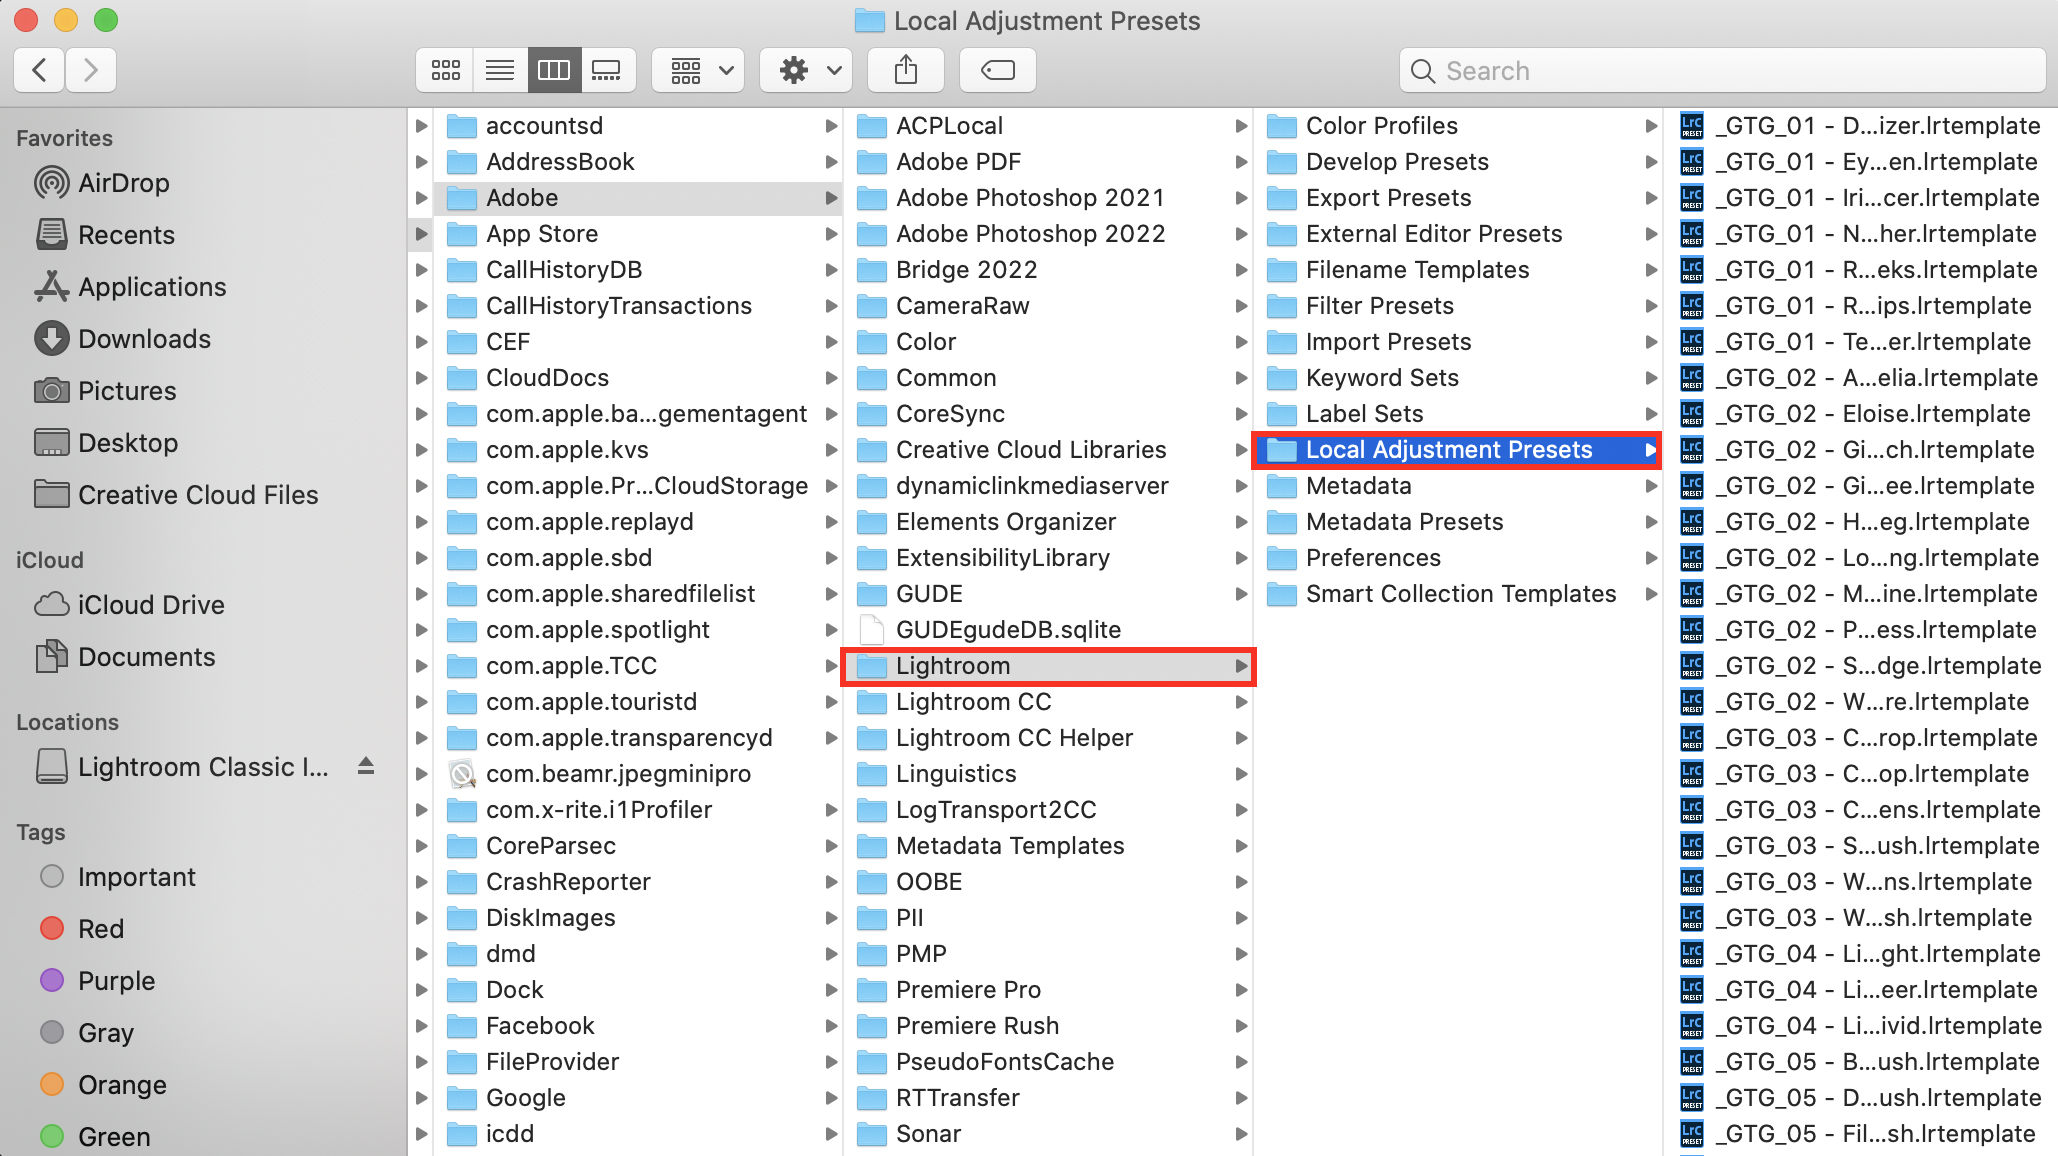Select the _GTG_02 - Eloise.lrtemplate file

coord(1861,414)
